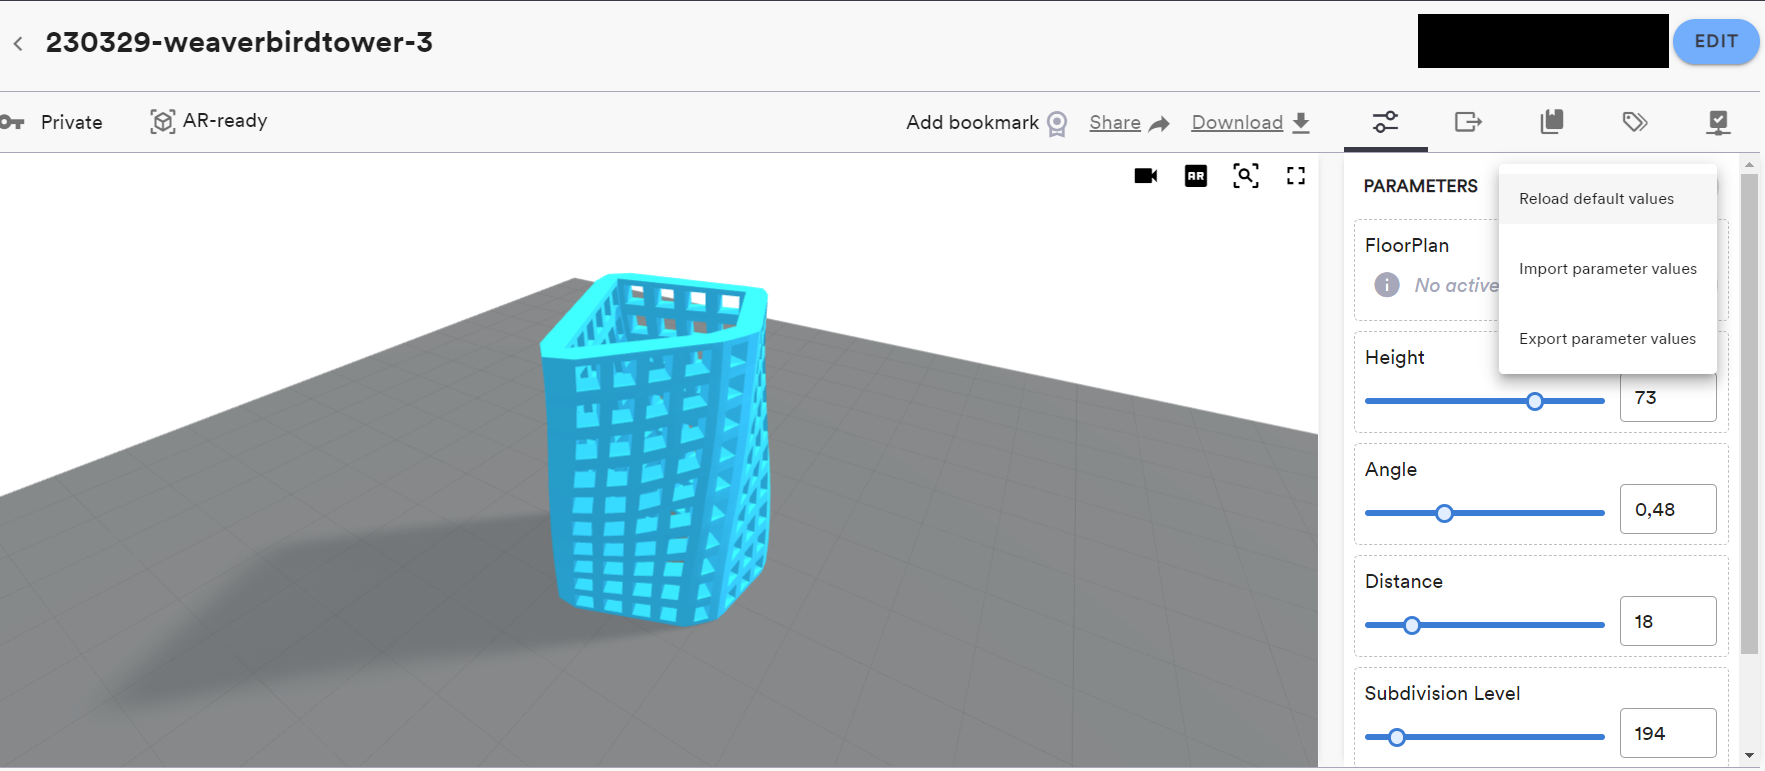Viewport: 1765px width, 771px height.
Task: Open the Parameters sliders tab
Action: click(1385, 122)
